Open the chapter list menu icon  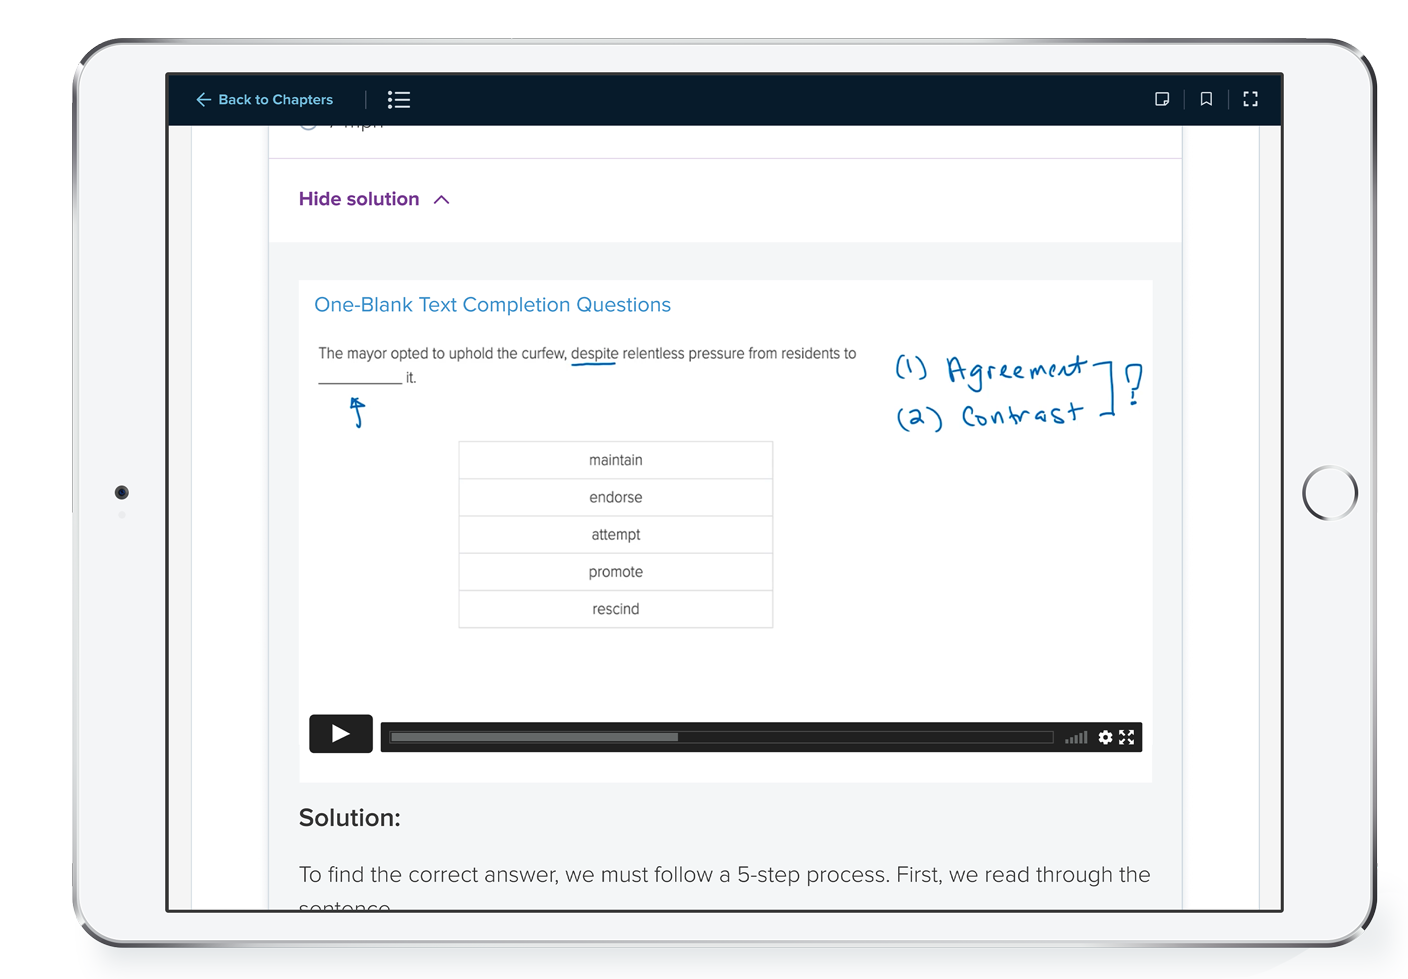coord(399,100)
